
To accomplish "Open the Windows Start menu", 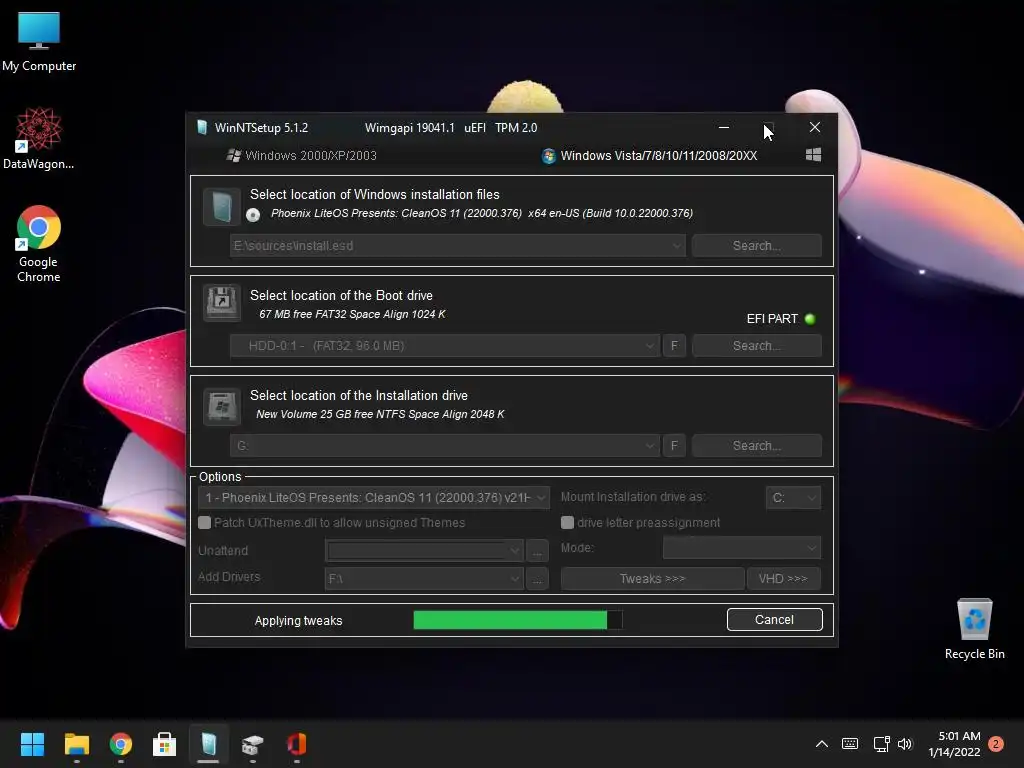I will (x=32, y=744).
